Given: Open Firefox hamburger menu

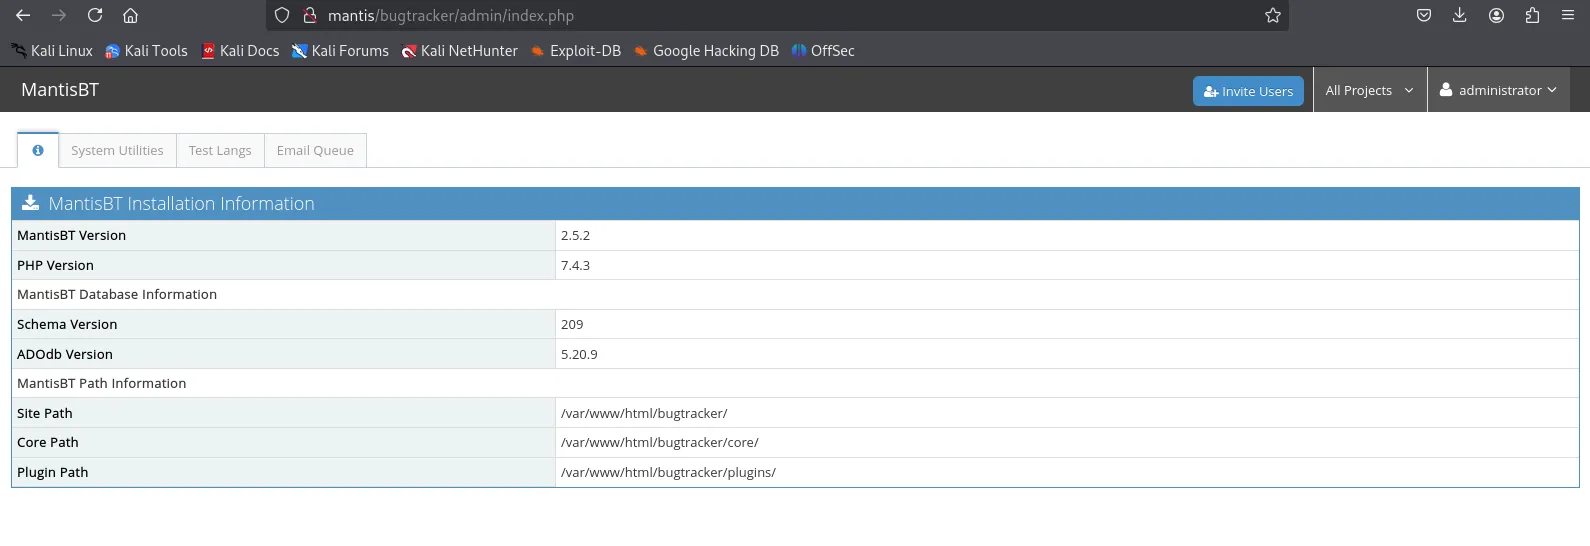Looking at the screenshot, I should pos(1568,15).
